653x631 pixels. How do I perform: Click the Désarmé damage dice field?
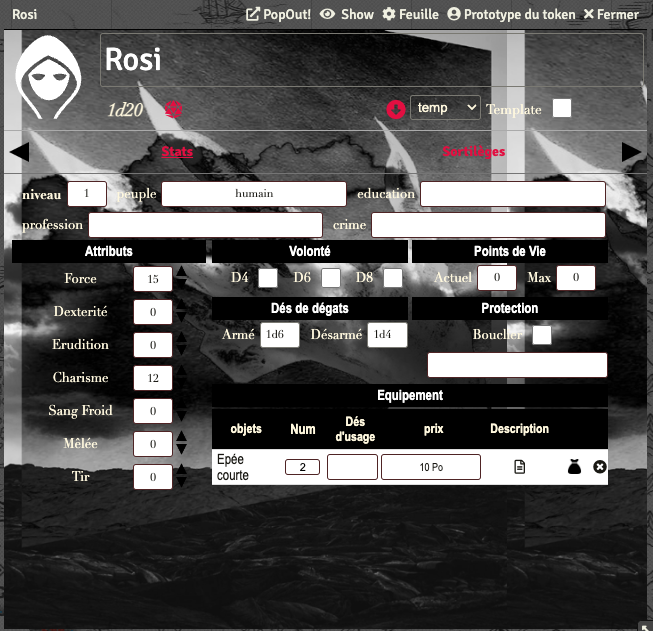coord(387,335)
